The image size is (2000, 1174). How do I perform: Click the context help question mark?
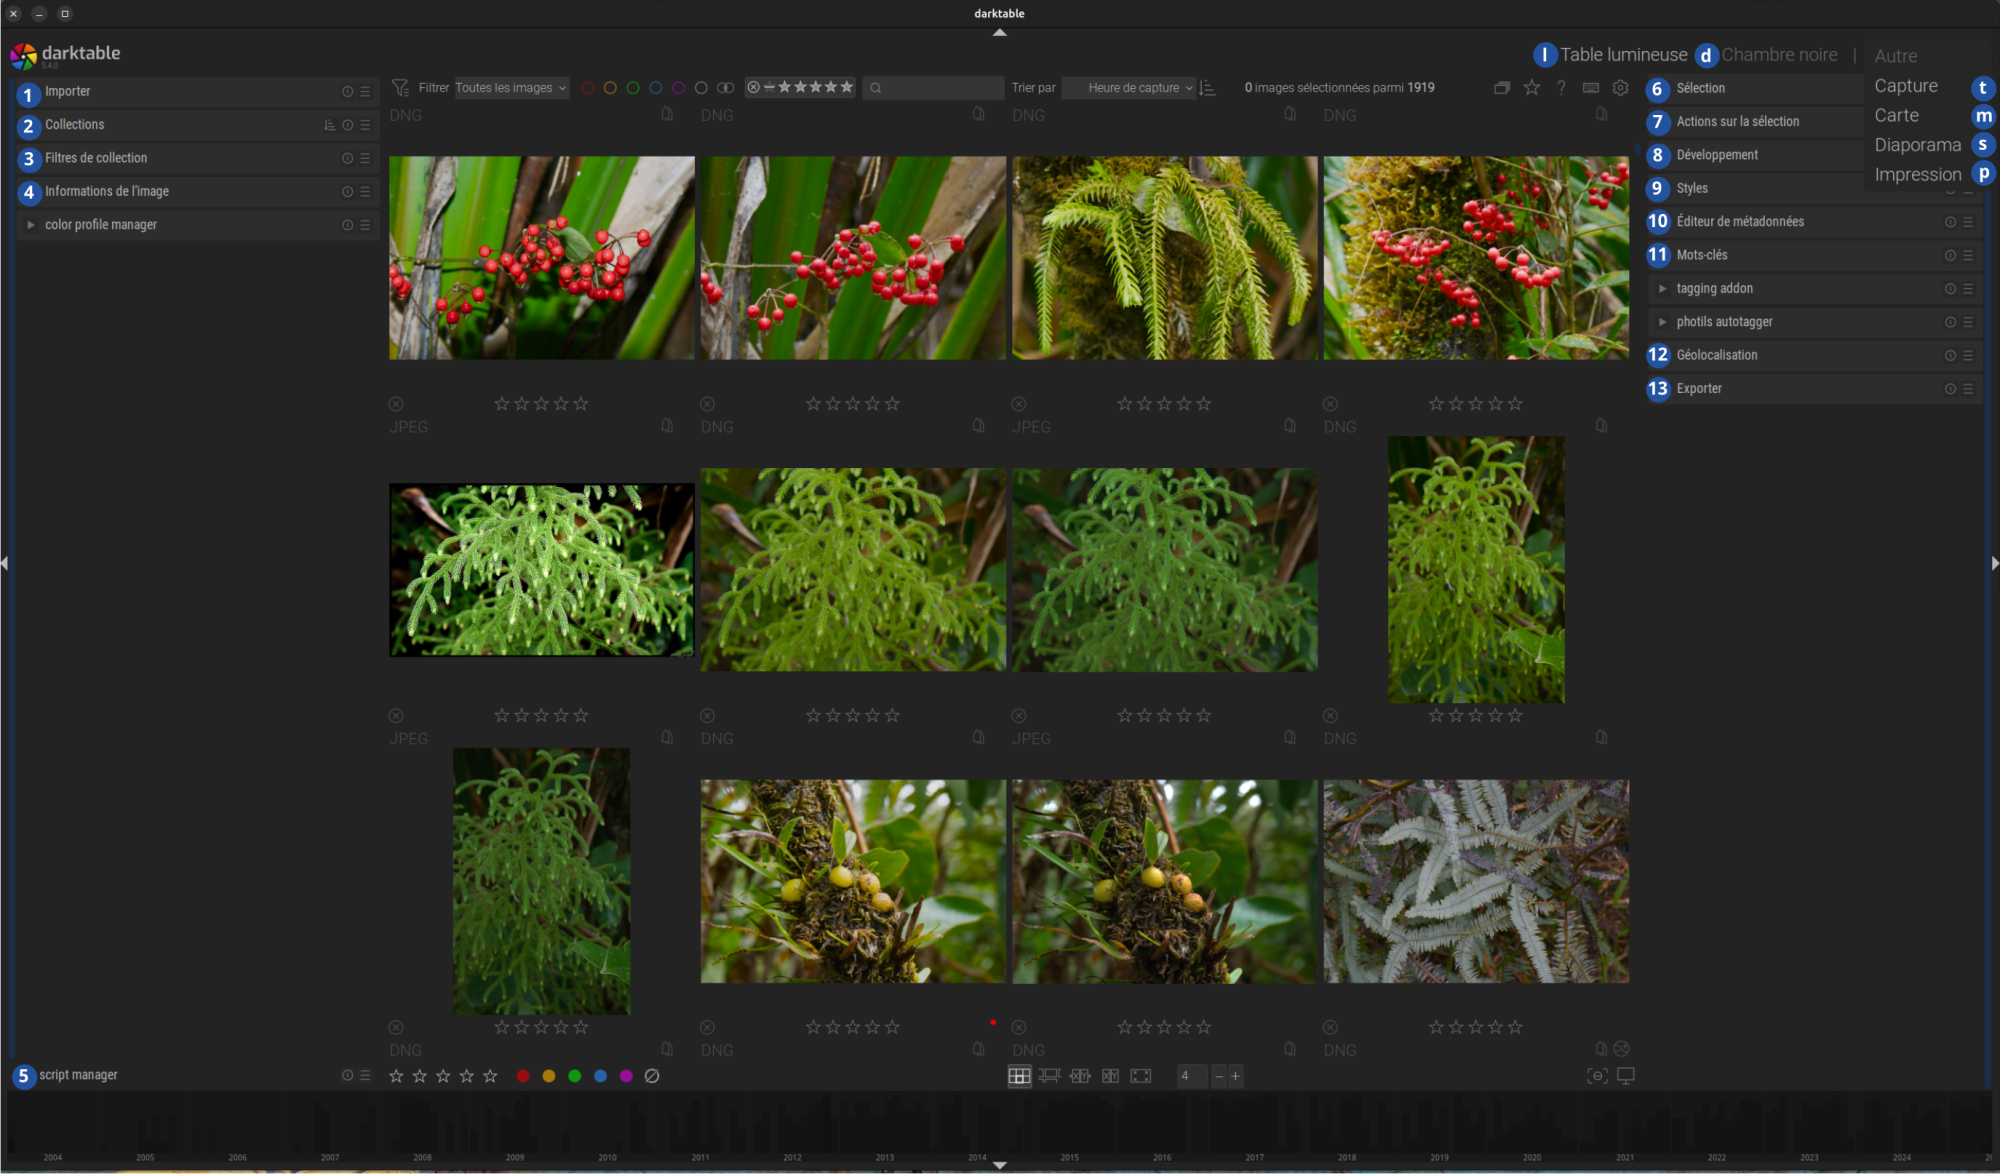[x=1561, y=88]
